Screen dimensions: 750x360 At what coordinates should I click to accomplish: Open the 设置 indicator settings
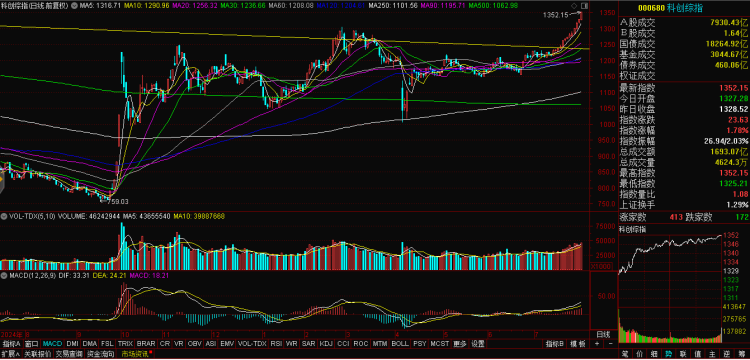point(477,344)
